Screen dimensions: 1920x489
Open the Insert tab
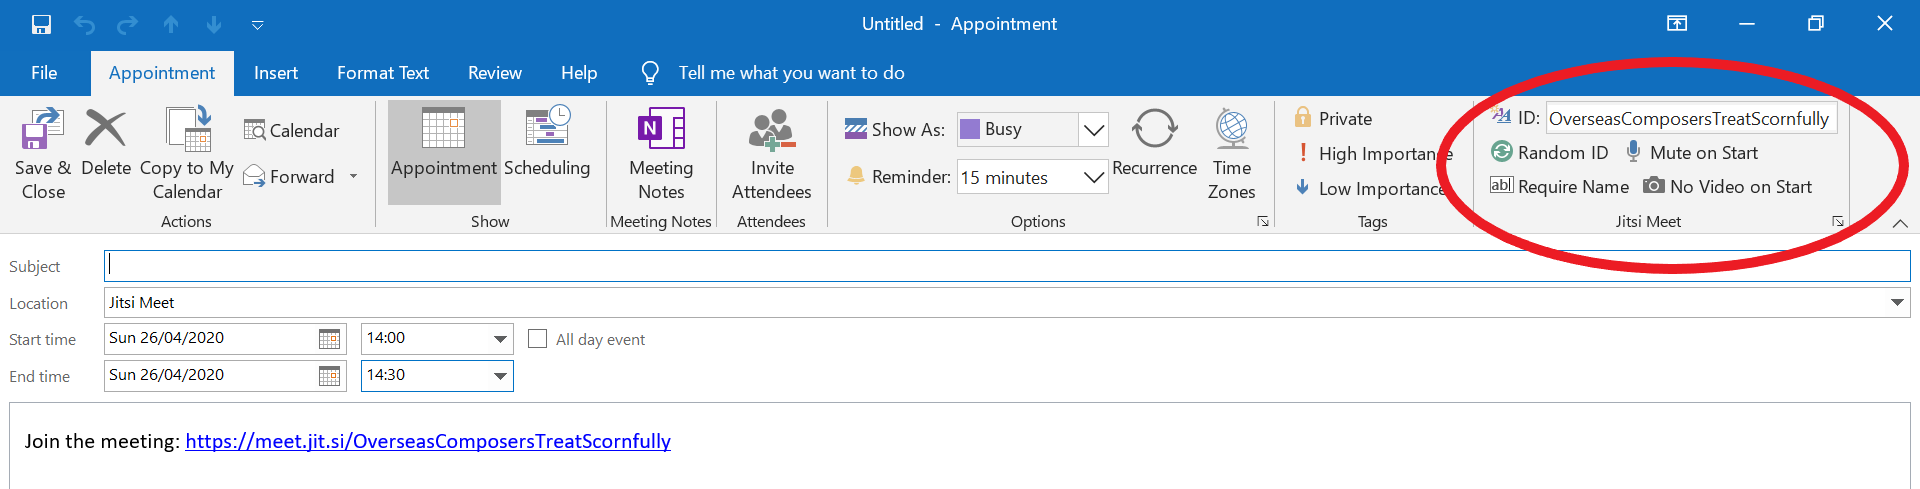(x=276, y=73)
